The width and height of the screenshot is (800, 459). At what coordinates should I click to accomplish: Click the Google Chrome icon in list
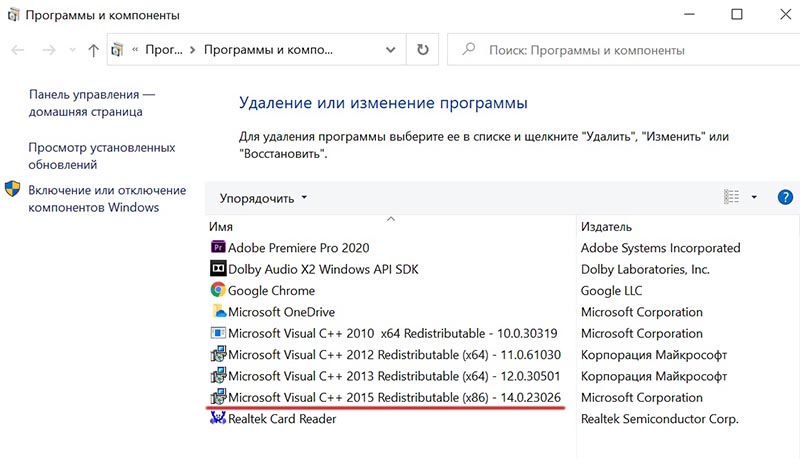(x=218, y=290)
